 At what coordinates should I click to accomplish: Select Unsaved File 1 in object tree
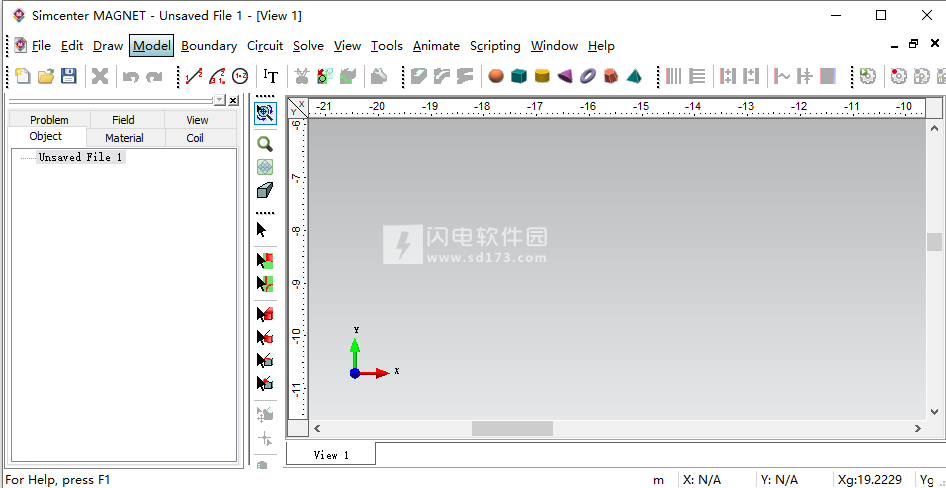[81, 157]
